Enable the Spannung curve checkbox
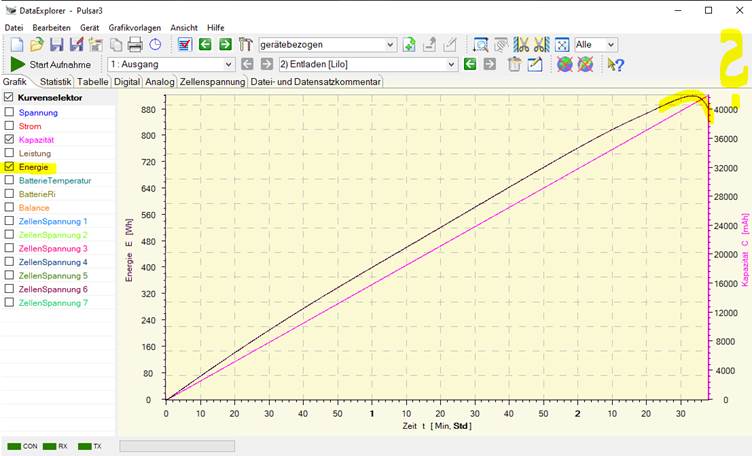Viewport: 752px width, 456px height. click(x=9, y=112)
